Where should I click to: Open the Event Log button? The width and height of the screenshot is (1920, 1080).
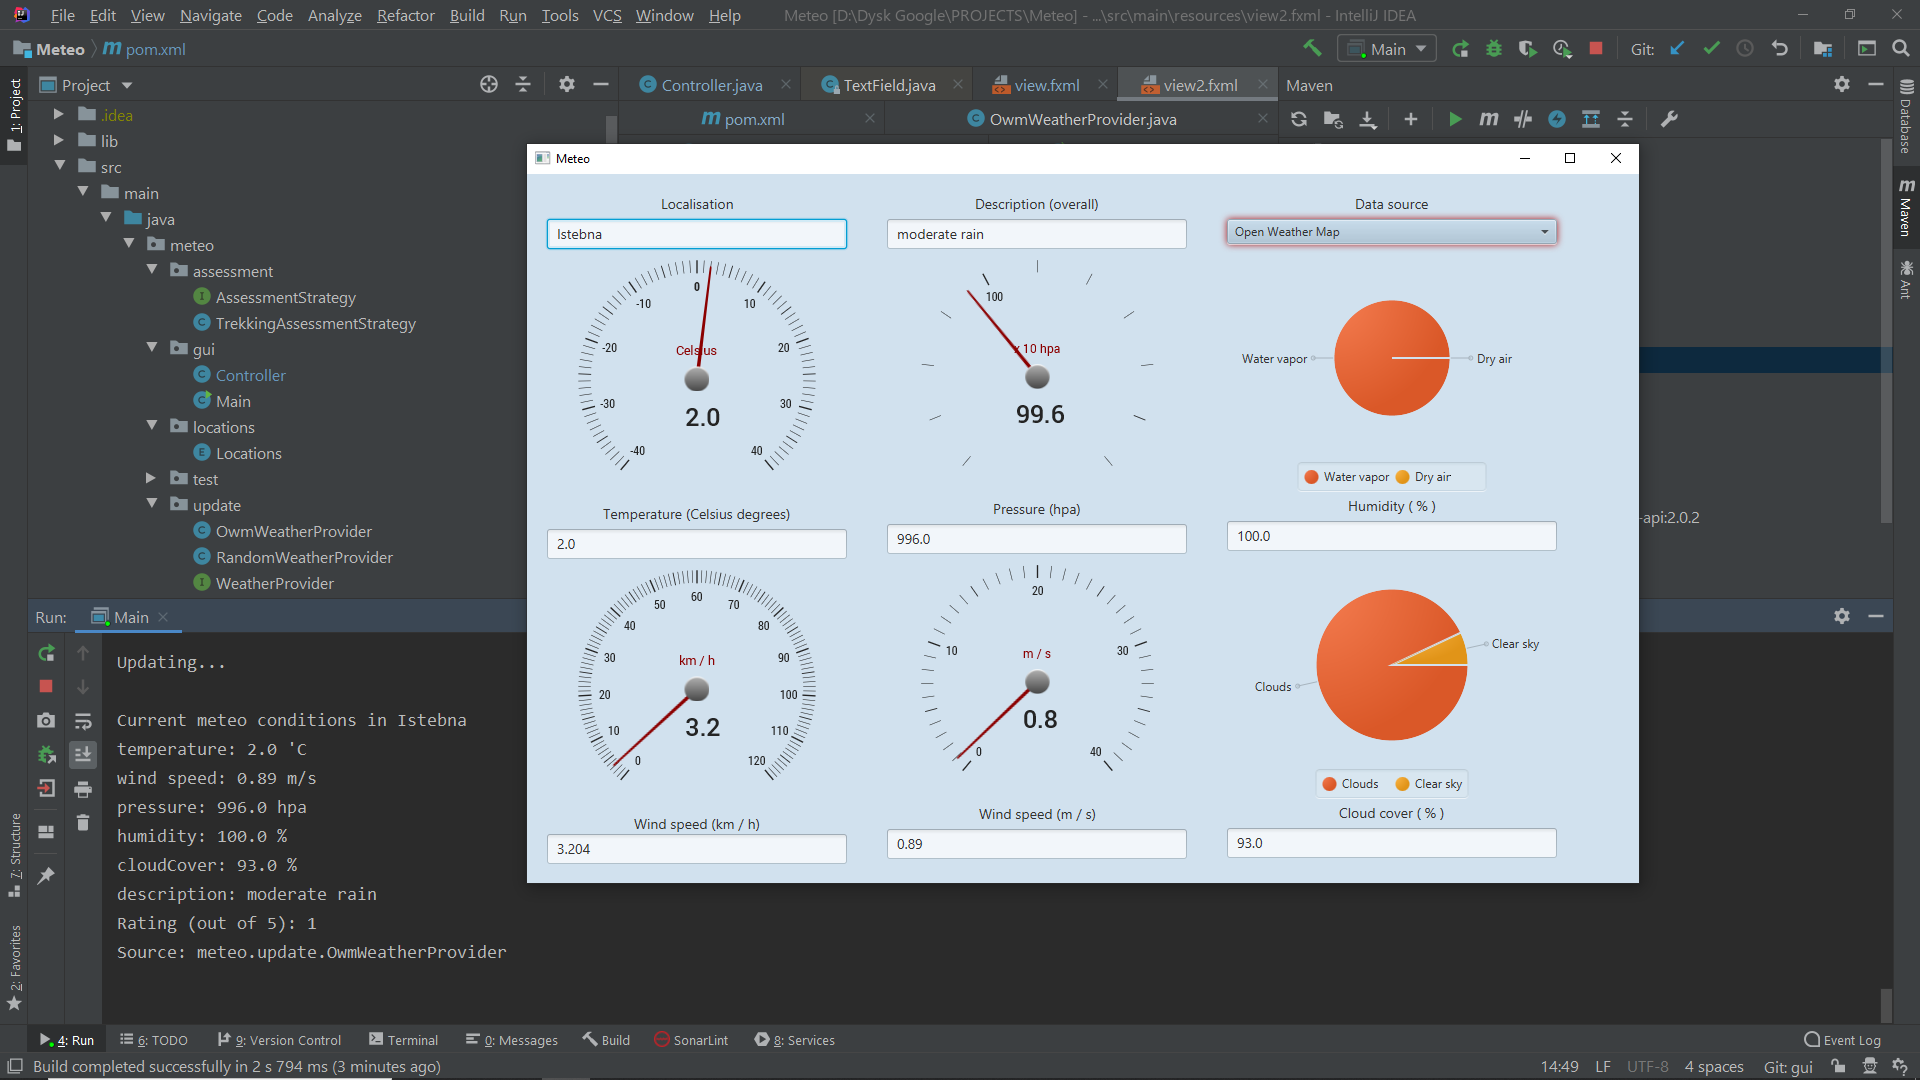coord(1842,1040)
